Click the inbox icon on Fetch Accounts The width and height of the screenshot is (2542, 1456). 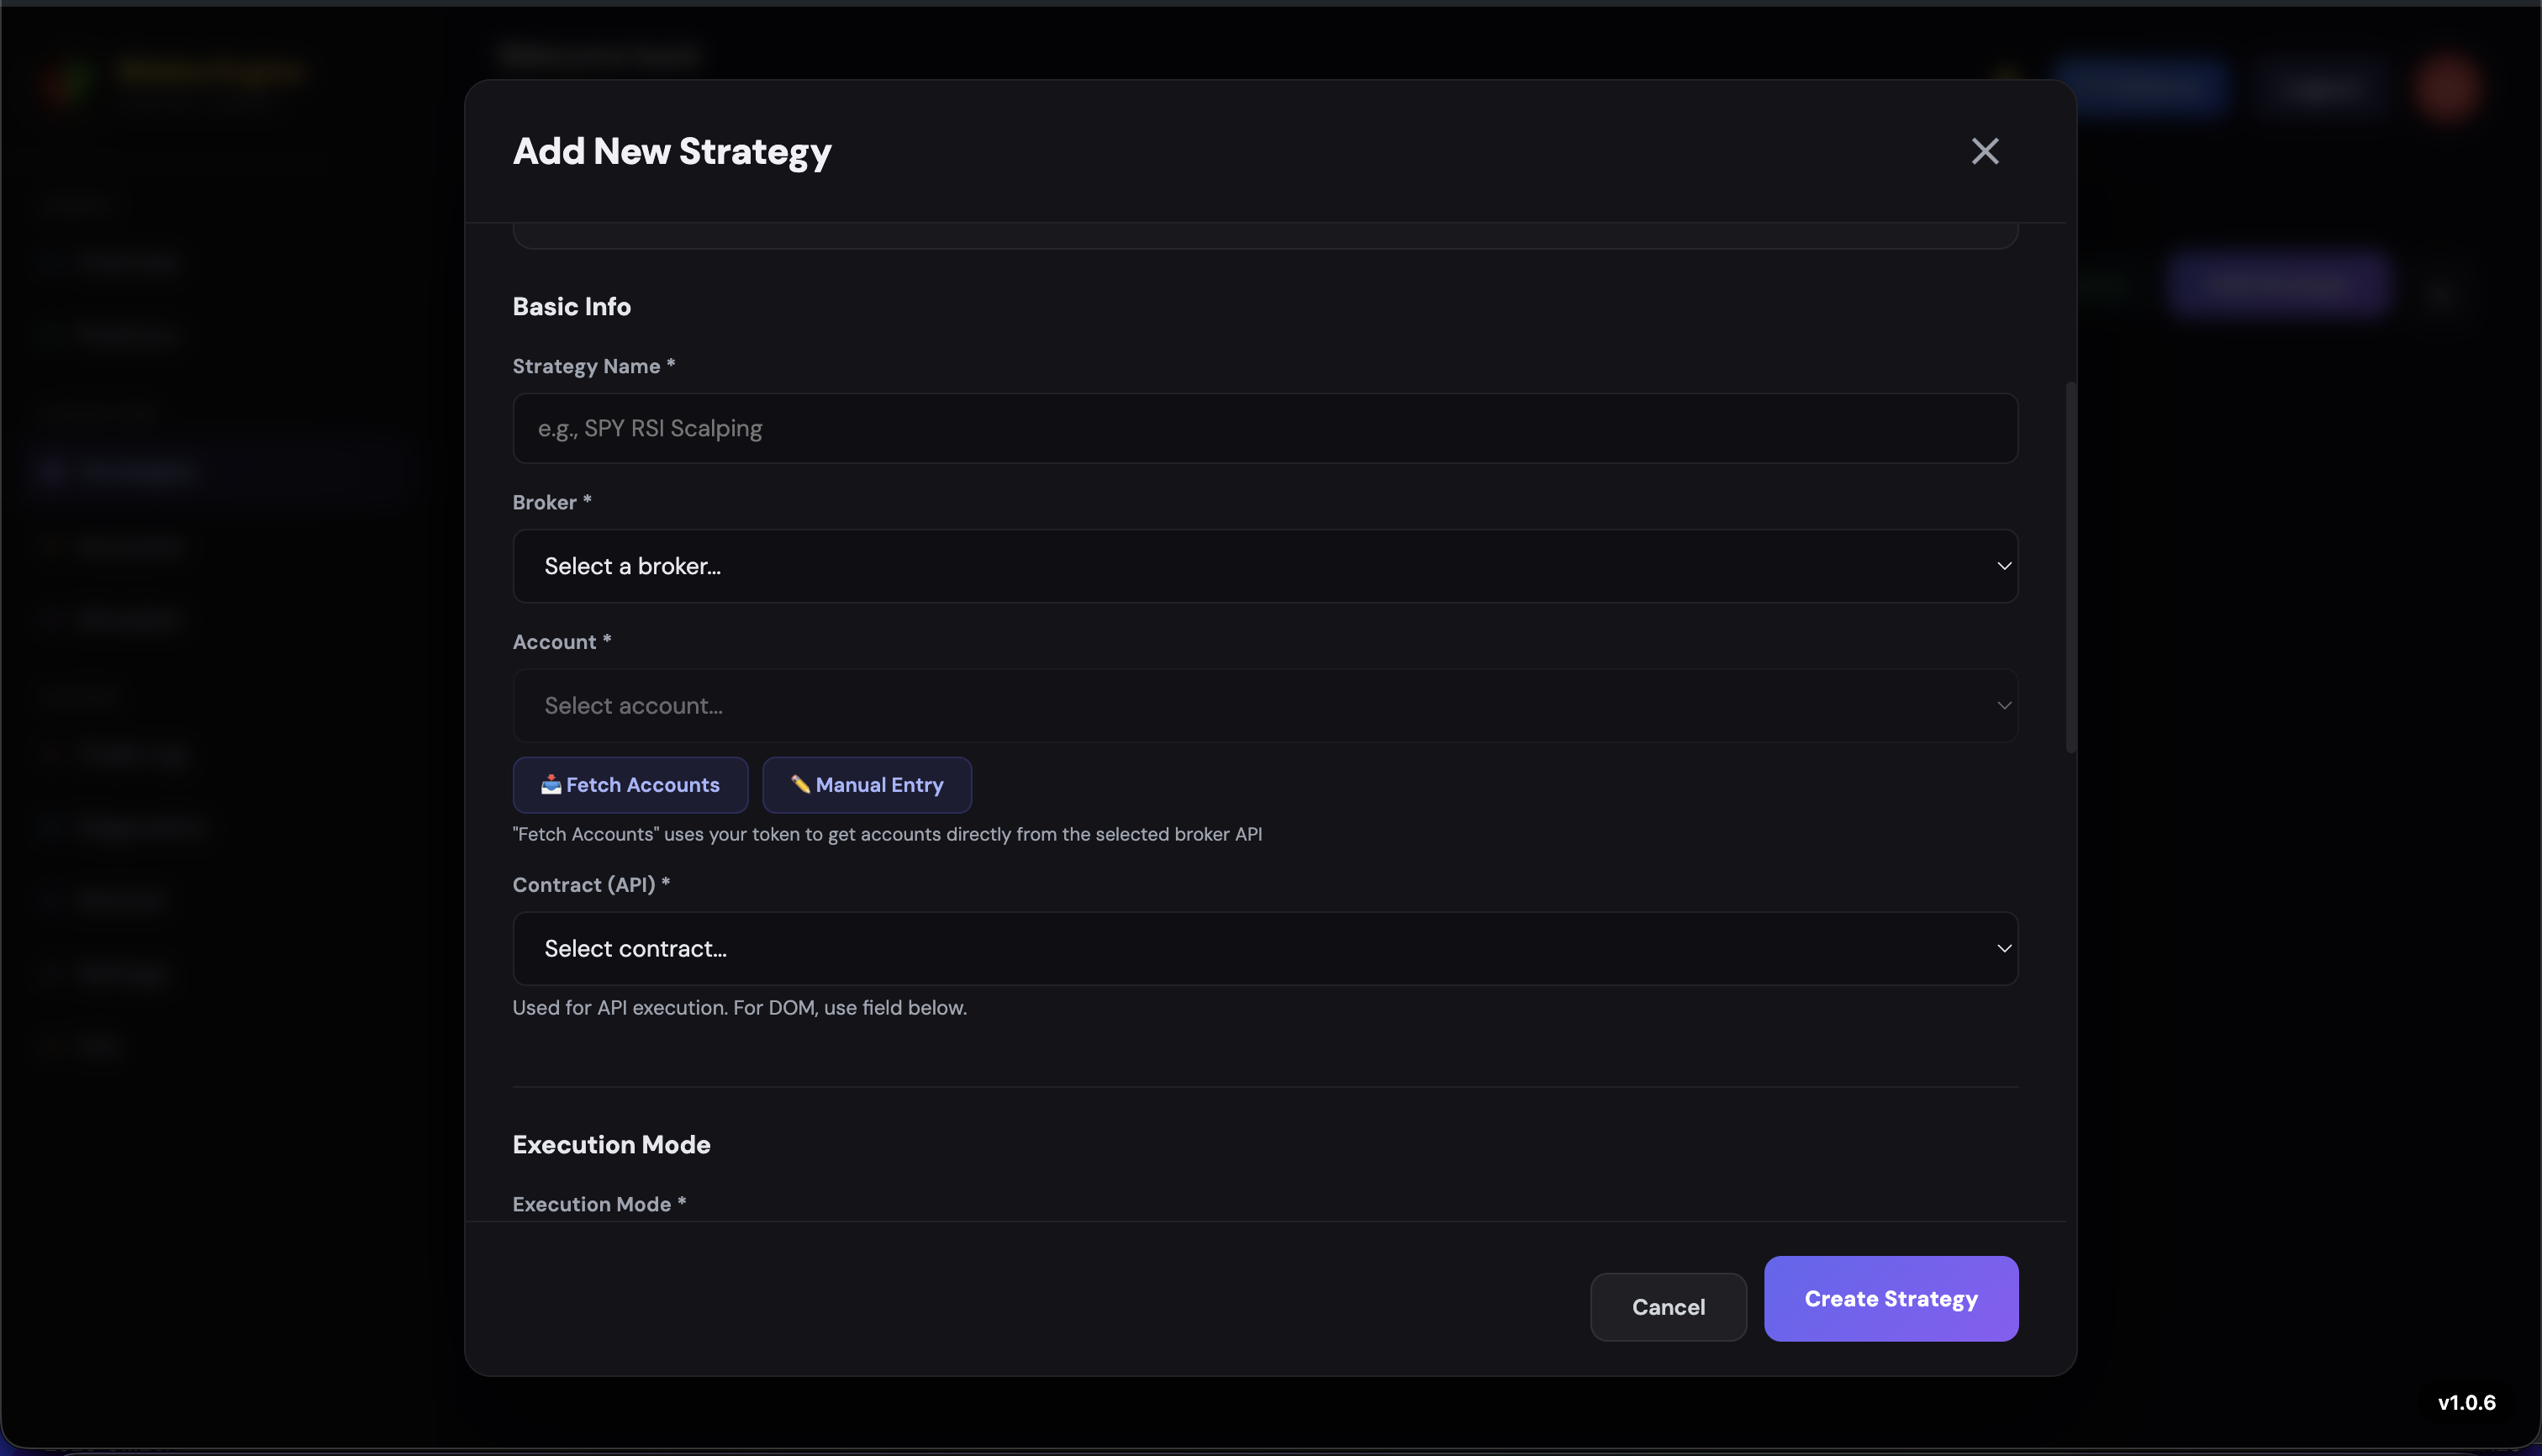550,785
